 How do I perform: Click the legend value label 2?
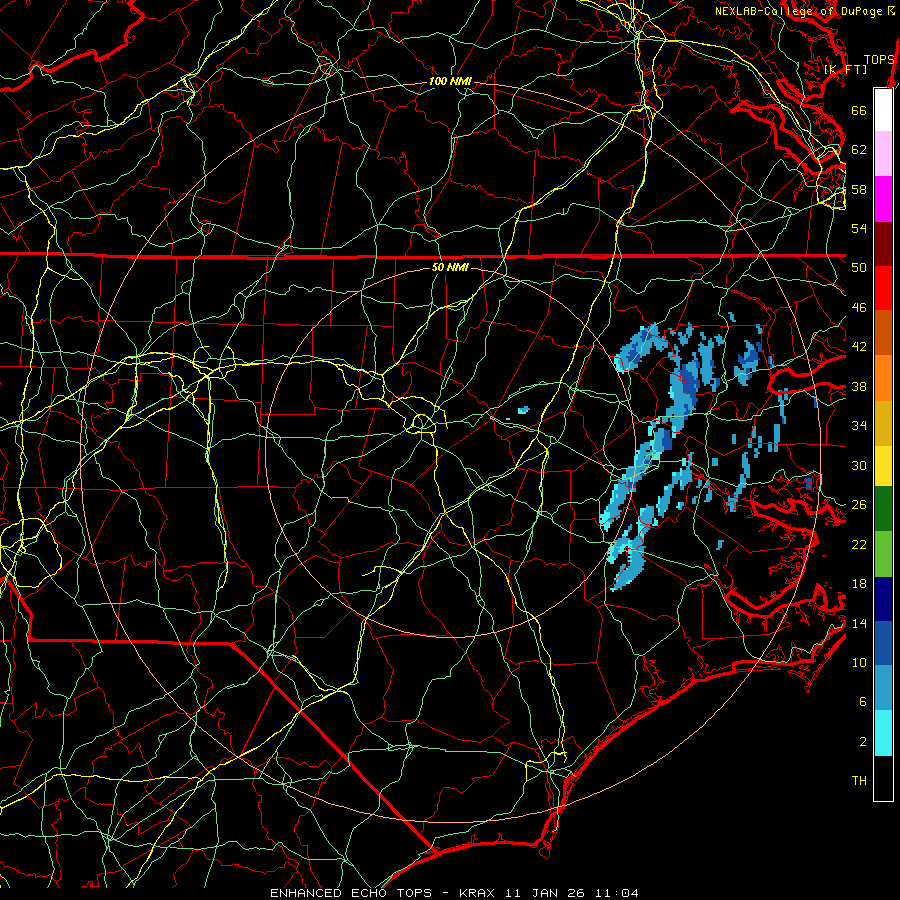click(862, 742)
